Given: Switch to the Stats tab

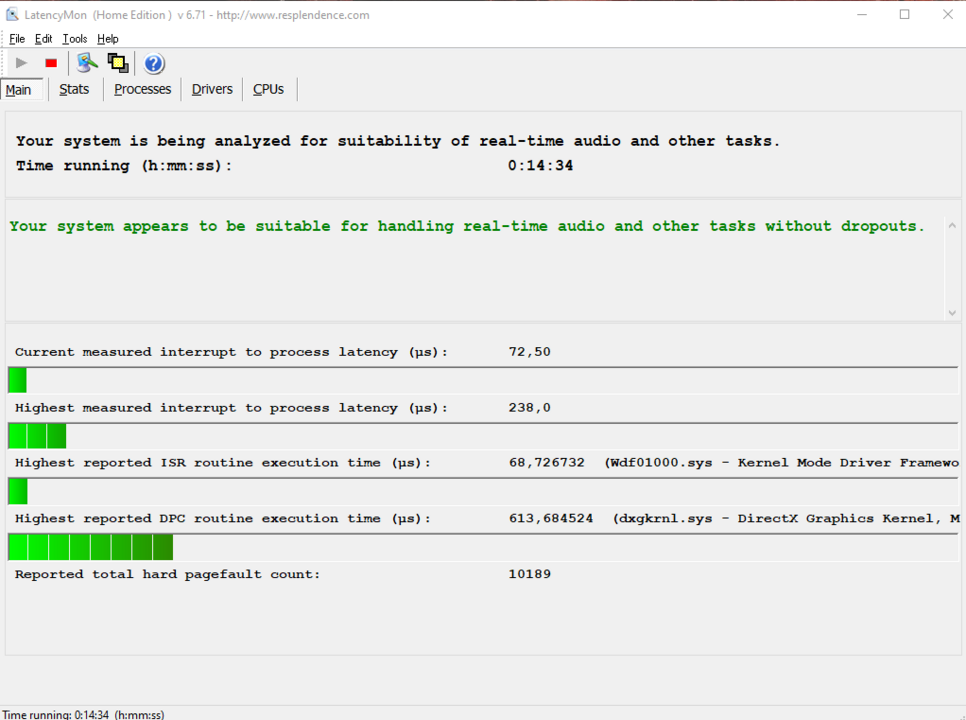Looking at the screenshot, I should click(74, 89).
